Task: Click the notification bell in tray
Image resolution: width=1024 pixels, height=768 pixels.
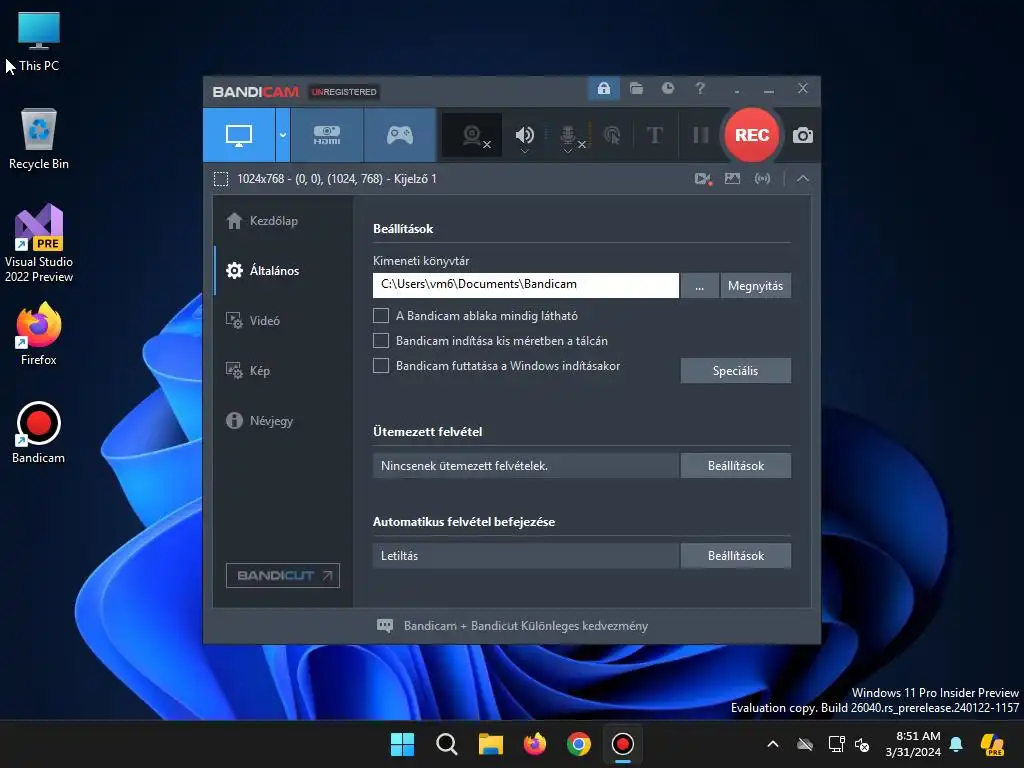Action: 956,744
